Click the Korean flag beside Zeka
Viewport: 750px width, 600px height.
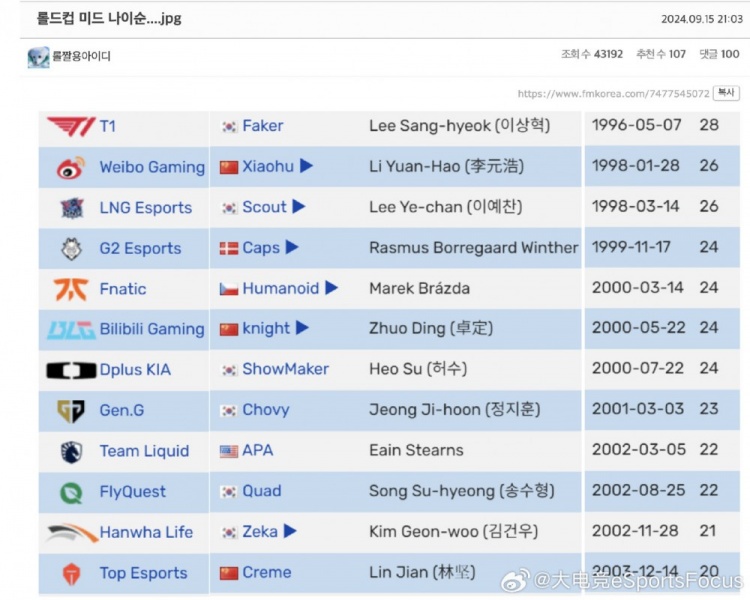pos(229,533)
